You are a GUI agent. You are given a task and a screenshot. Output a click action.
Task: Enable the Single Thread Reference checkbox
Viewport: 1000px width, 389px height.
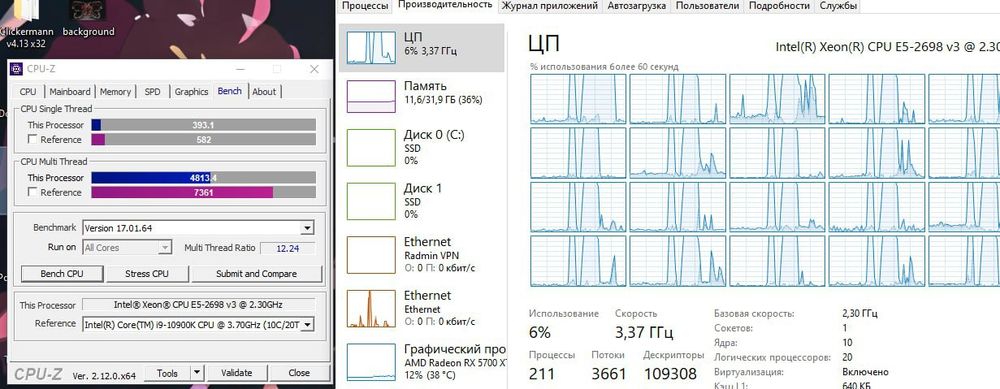pyautogui.click(x=33, y=140)
